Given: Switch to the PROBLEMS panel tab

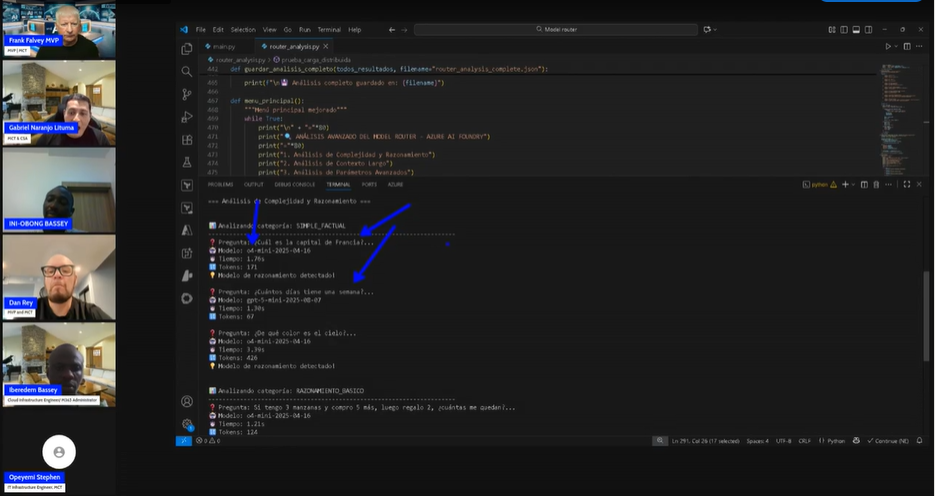Looking at the screenshot, I should pos(220,185).
